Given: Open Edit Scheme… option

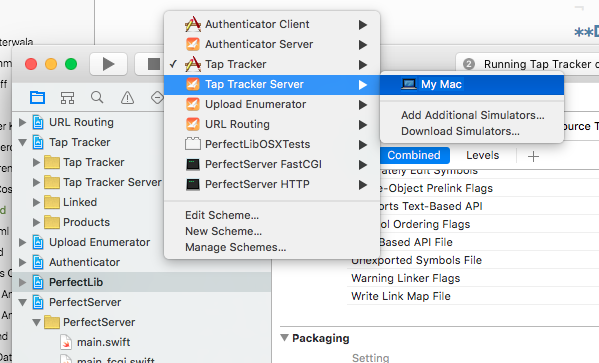Looking at the screenshot, I should (222, 215).
